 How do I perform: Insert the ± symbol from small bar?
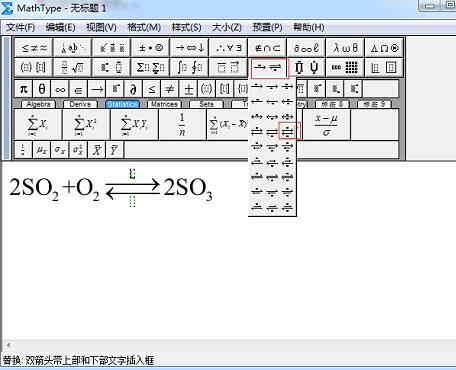click(x=188, y=89)
